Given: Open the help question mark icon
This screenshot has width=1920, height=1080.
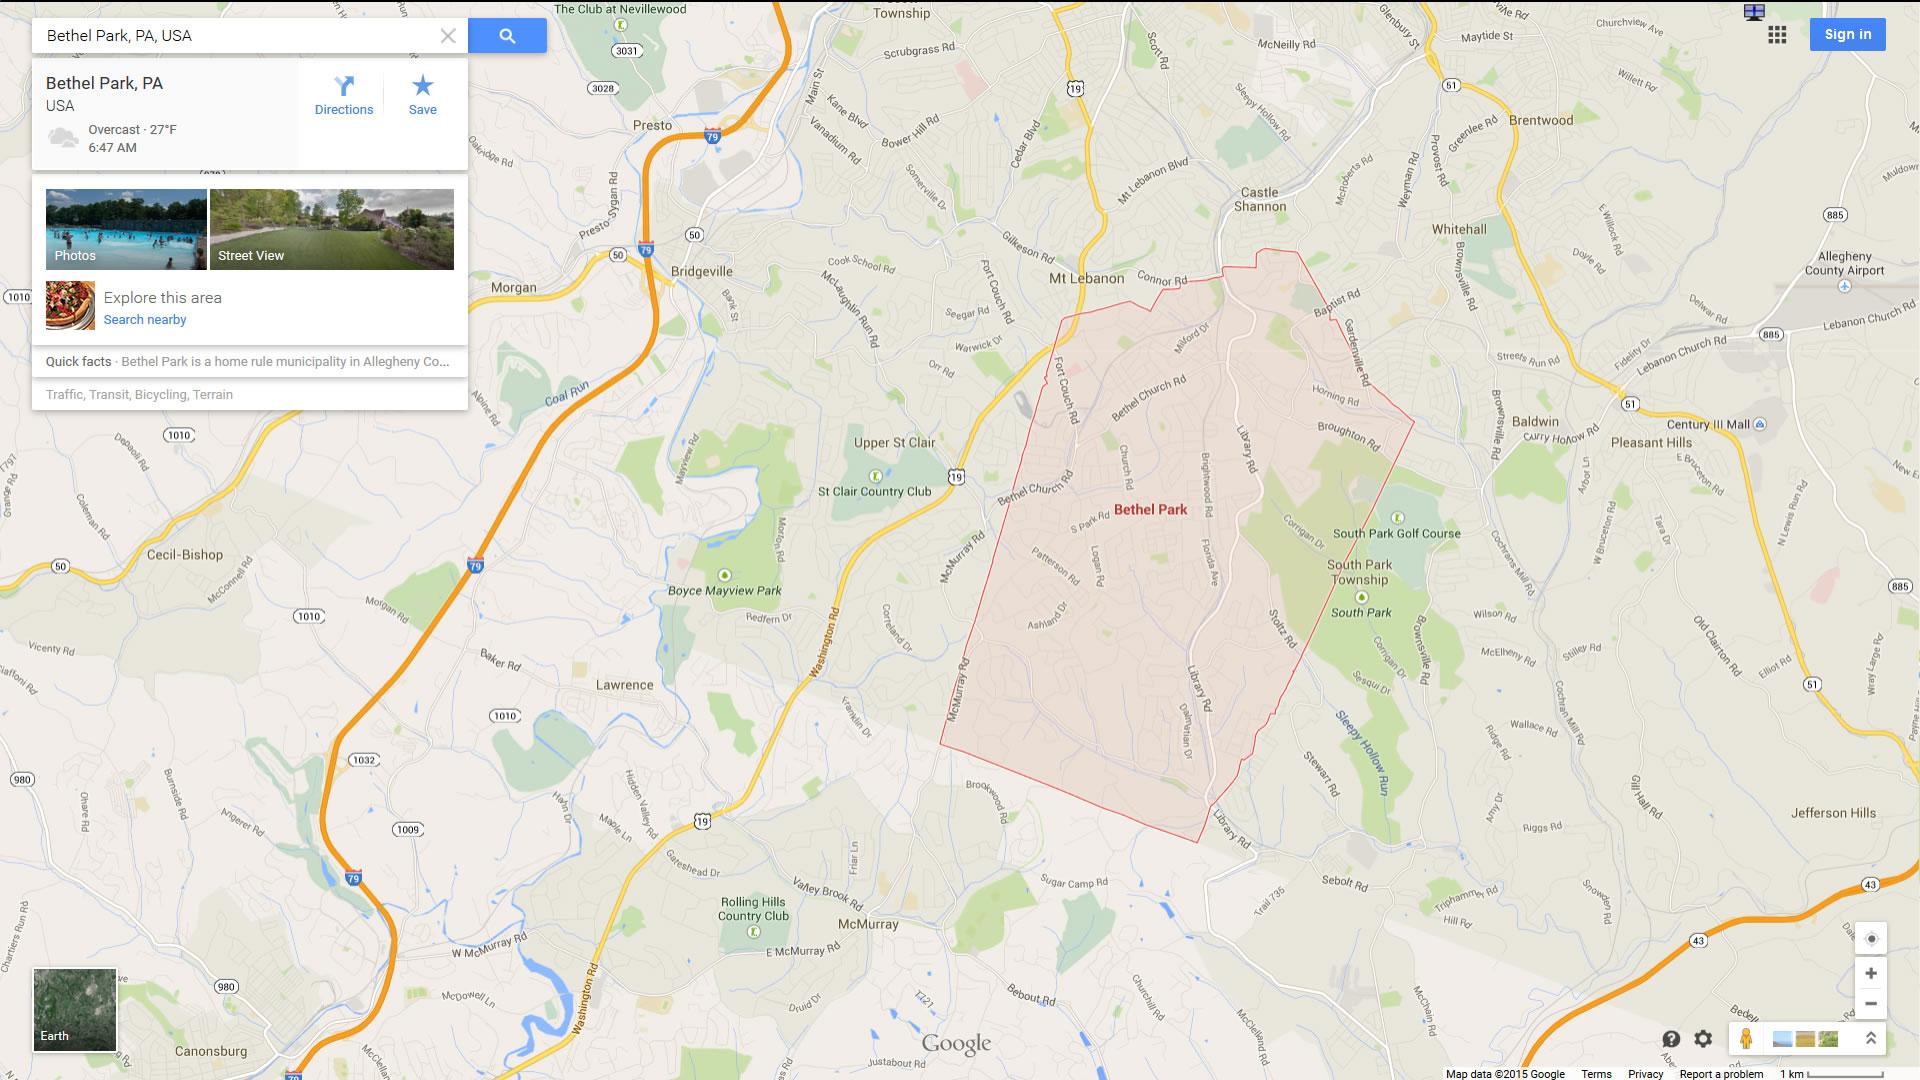Looking at the screenshot, I should pos(1671,1039).
